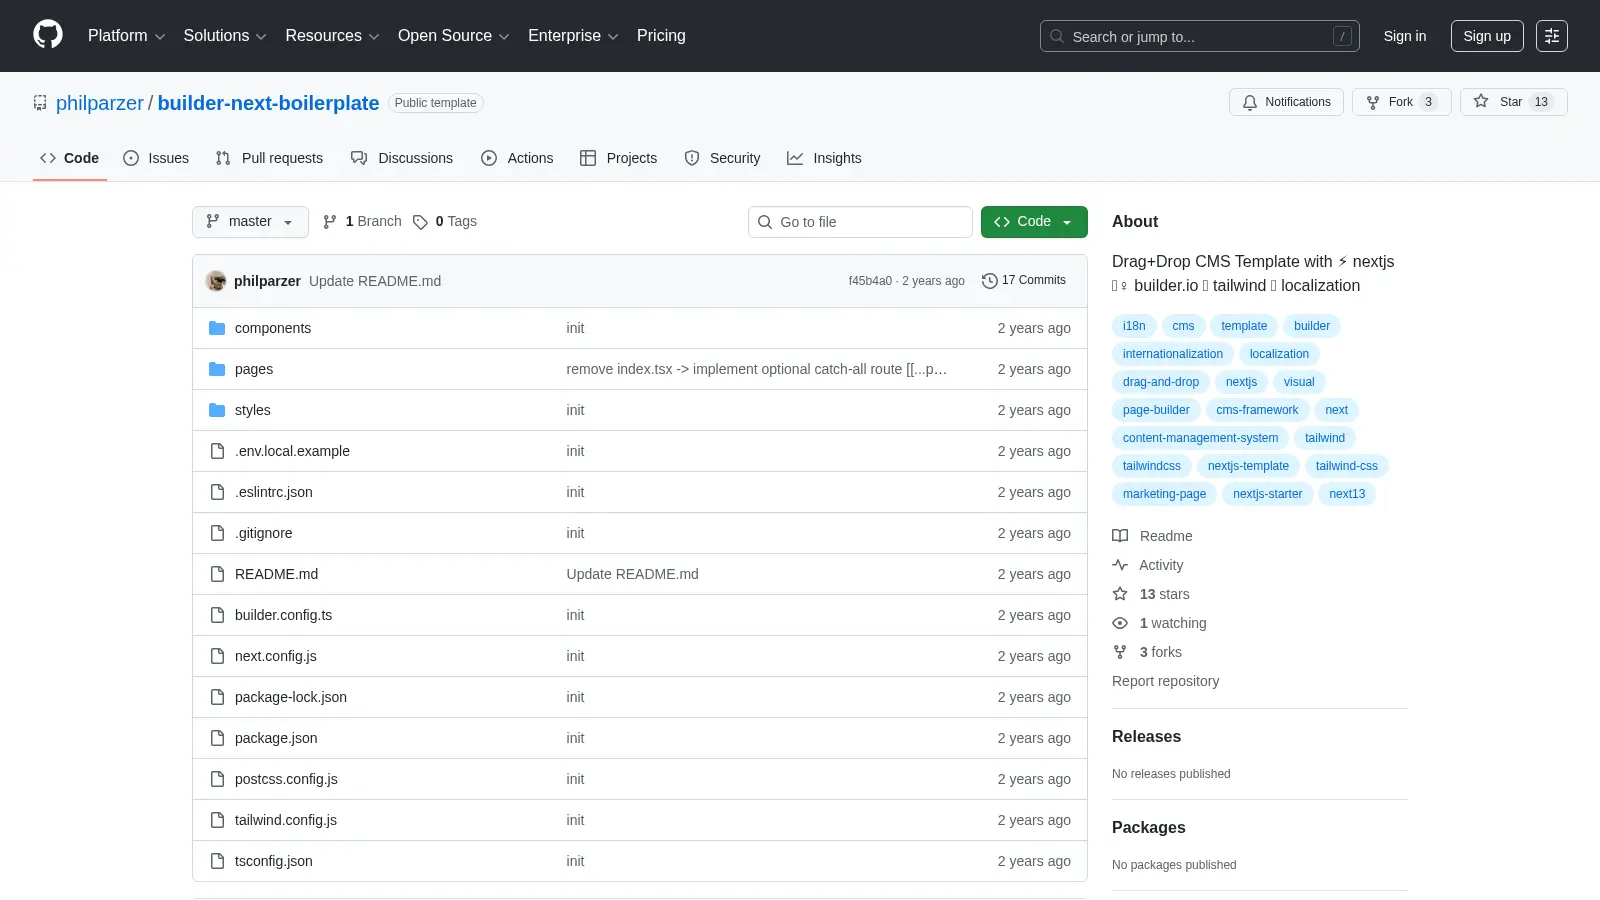This screenshot has height=900, width=1600.
Task: Click philparzer avatar in commit row
Action: coord(216,281)
